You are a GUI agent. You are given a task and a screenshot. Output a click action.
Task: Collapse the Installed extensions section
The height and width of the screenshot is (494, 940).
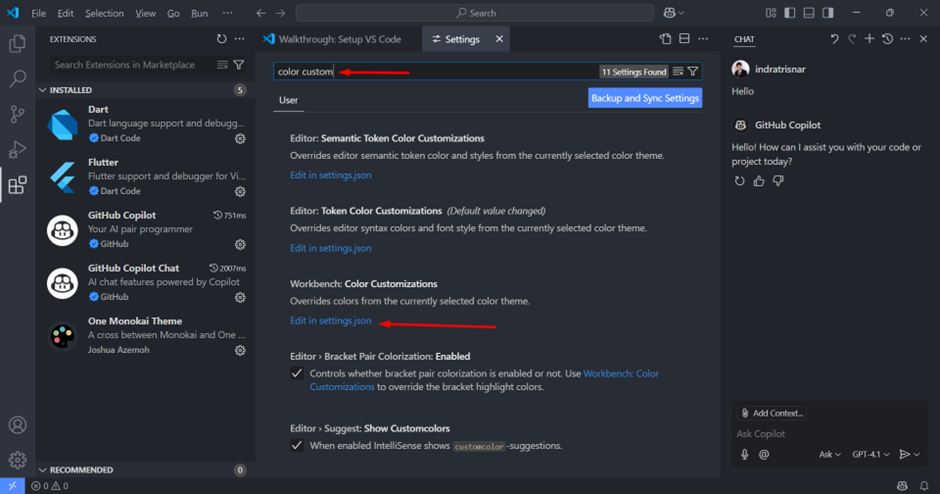[x=144, y=90]
